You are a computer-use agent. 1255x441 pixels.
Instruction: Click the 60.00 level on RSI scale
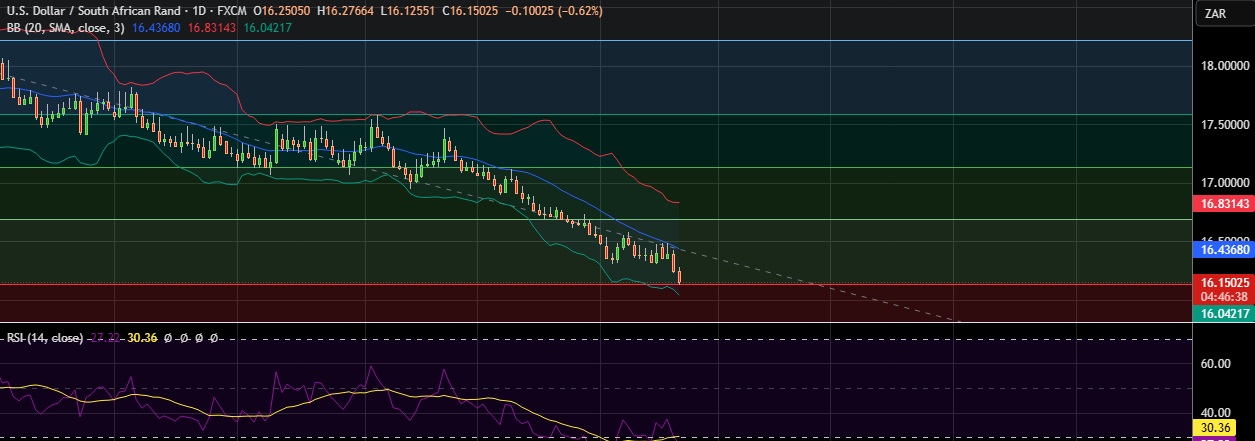pos(1215,364)
